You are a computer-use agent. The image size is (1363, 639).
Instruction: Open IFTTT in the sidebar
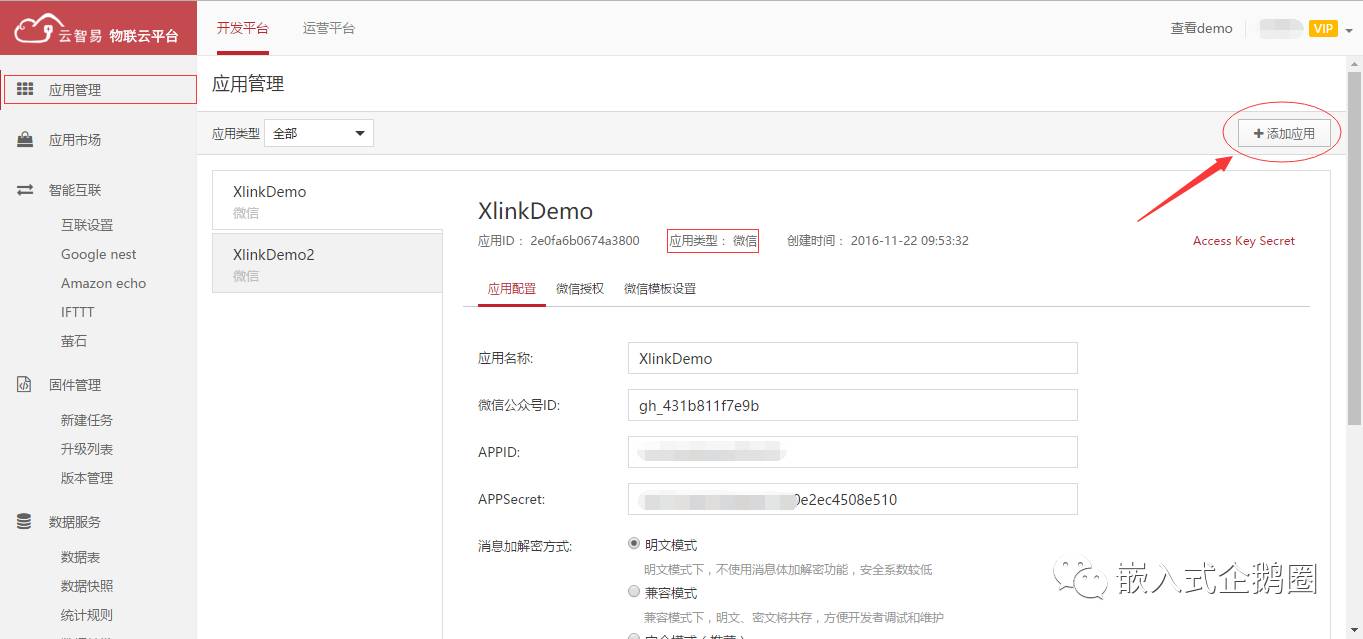click(77, 312)
